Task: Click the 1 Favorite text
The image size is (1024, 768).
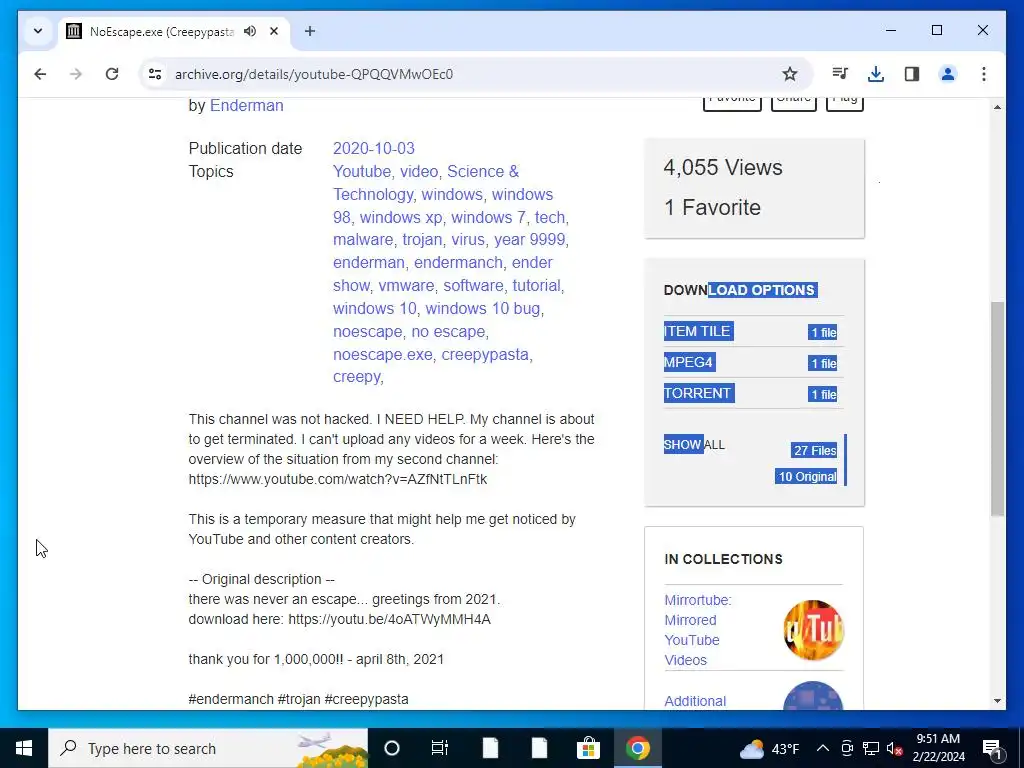Action: coord(712,208)
